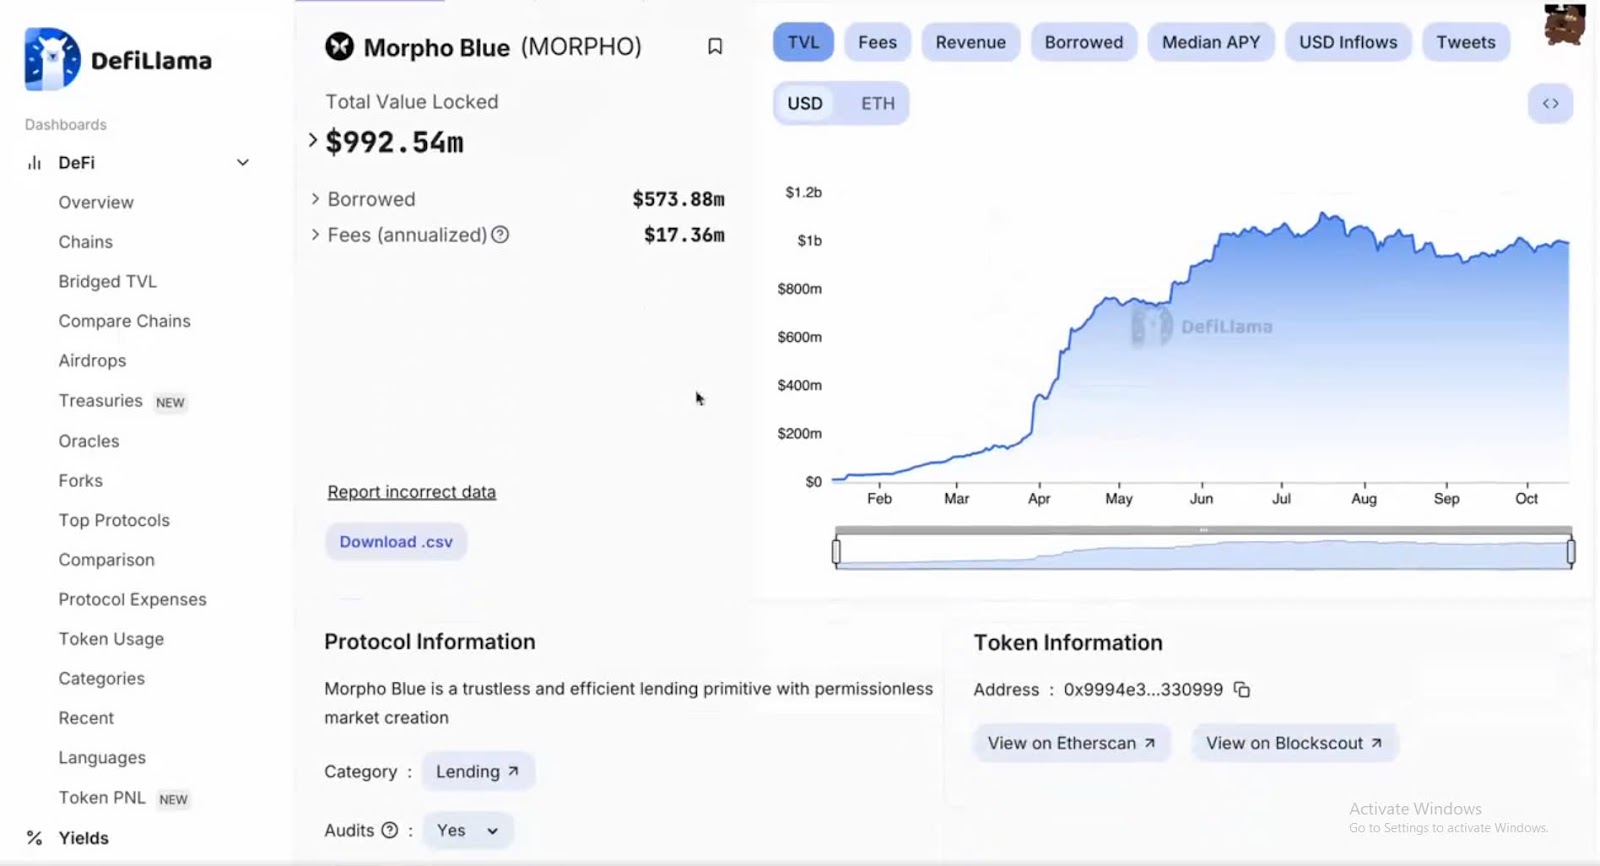Open the Chains page

tap(86, 242)
